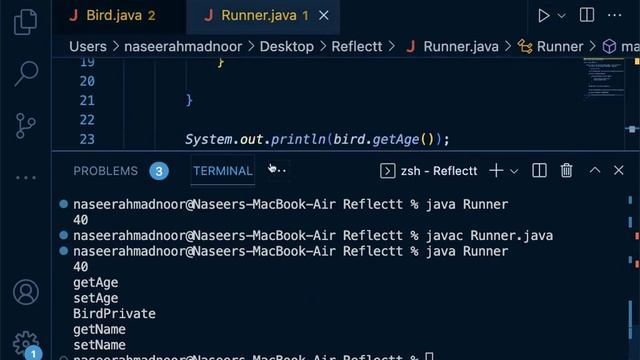Open the run options dropdown arrow
This screenshot has height=360, width=640.
562,16
